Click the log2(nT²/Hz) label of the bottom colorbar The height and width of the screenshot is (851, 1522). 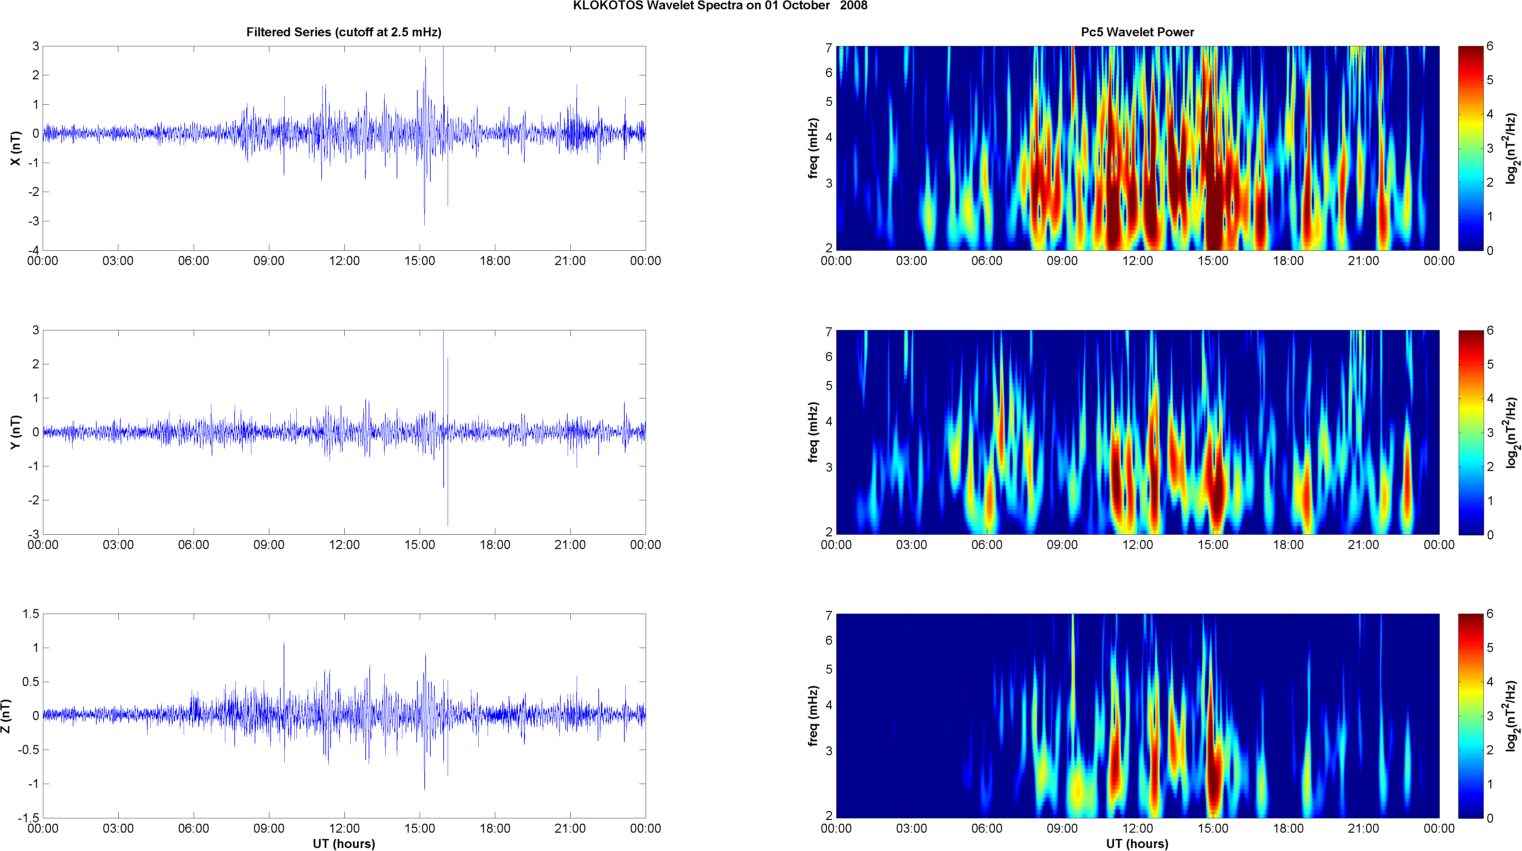(1512, 716)
